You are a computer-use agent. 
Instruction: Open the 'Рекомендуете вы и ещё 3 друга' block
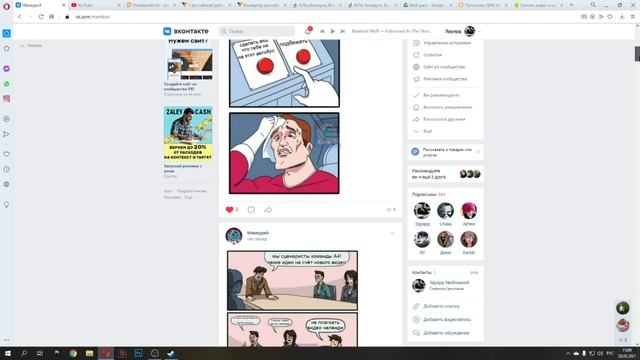click(x=445, y=174)
